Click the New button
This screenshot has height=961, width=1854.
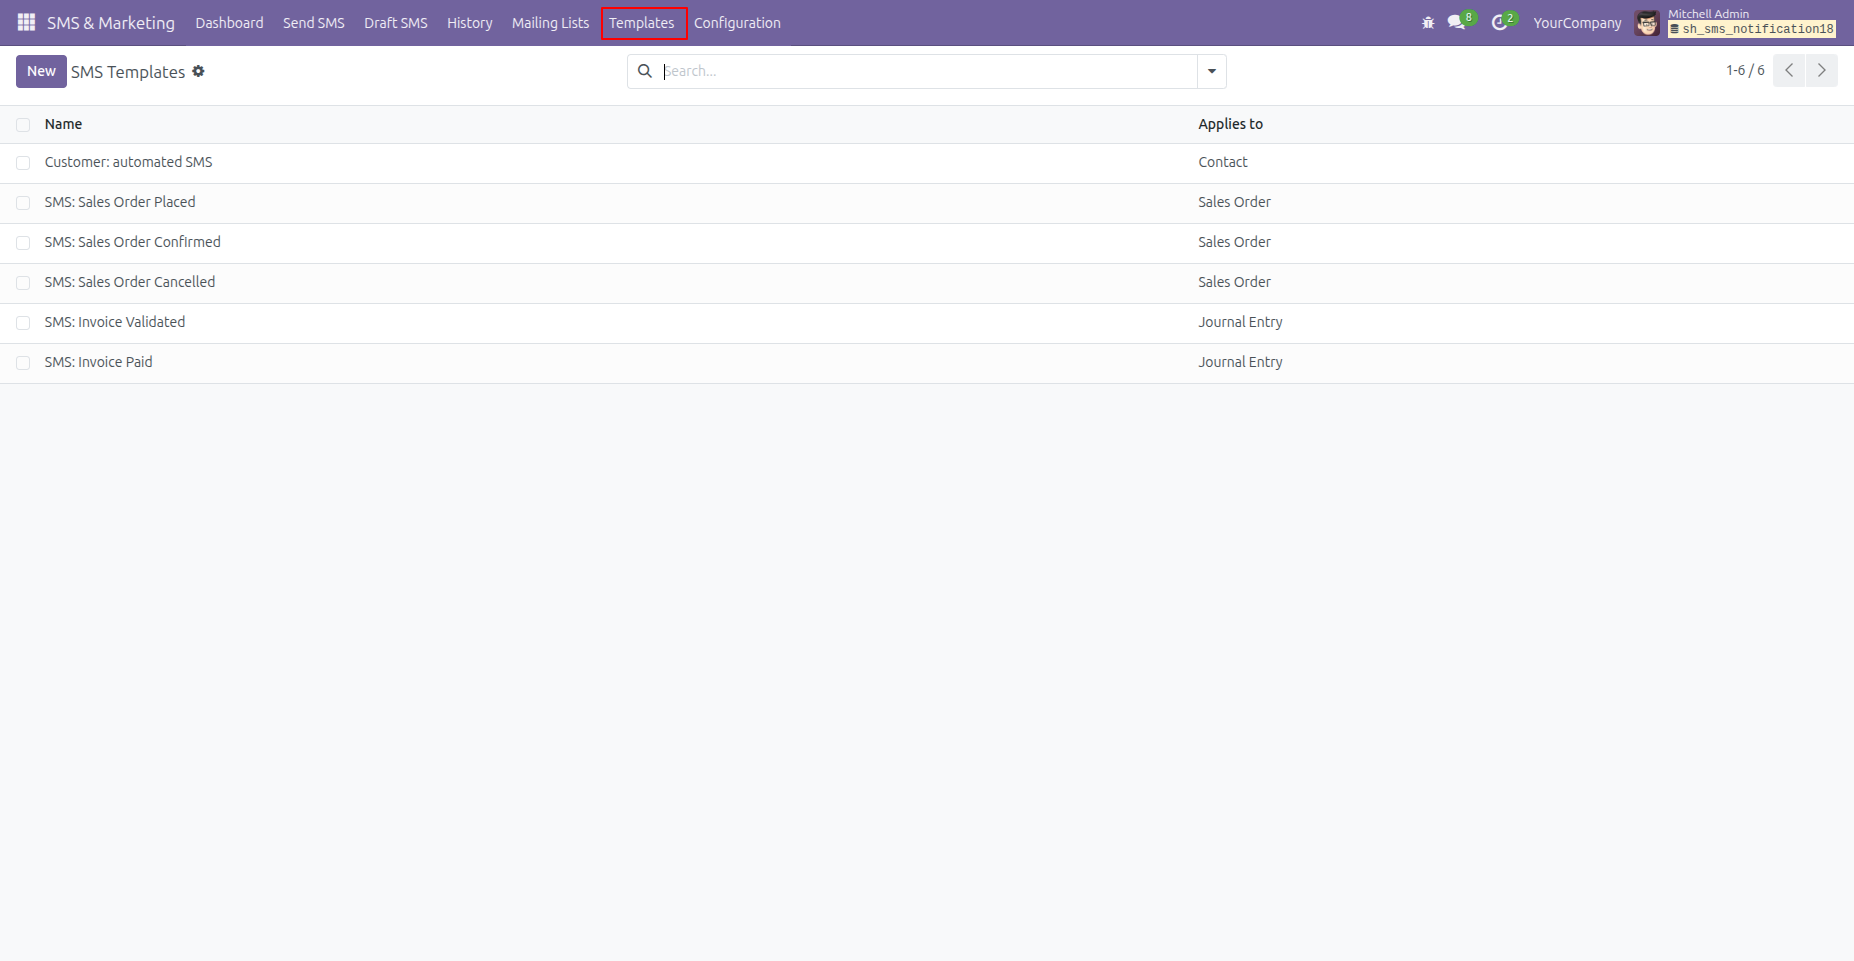(x=41, y=71)
